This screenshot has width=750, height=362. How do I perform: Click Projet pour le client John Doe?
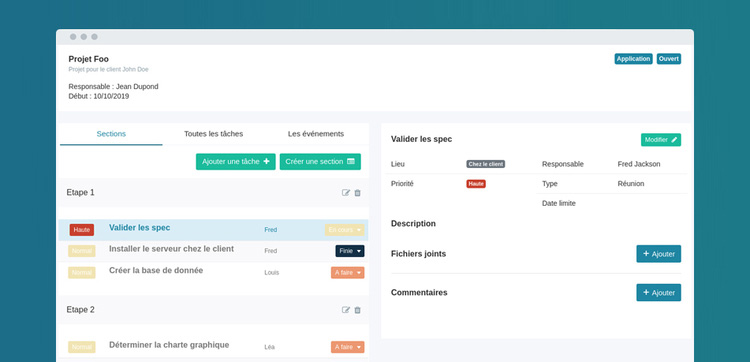tap(109, 69)
